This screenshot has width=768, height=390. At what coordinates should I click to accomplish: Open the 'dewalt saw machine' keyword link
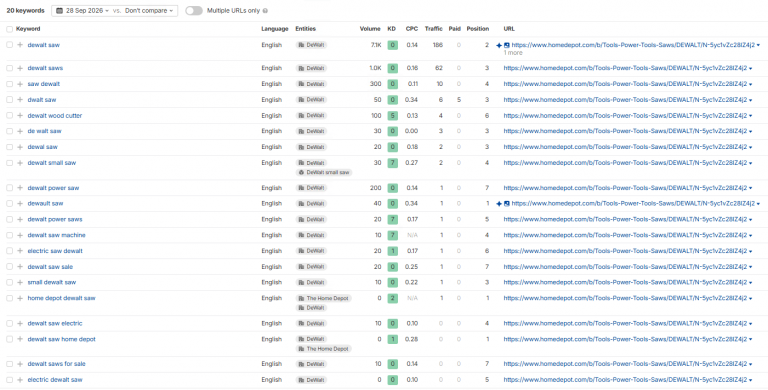pos(56,235)
